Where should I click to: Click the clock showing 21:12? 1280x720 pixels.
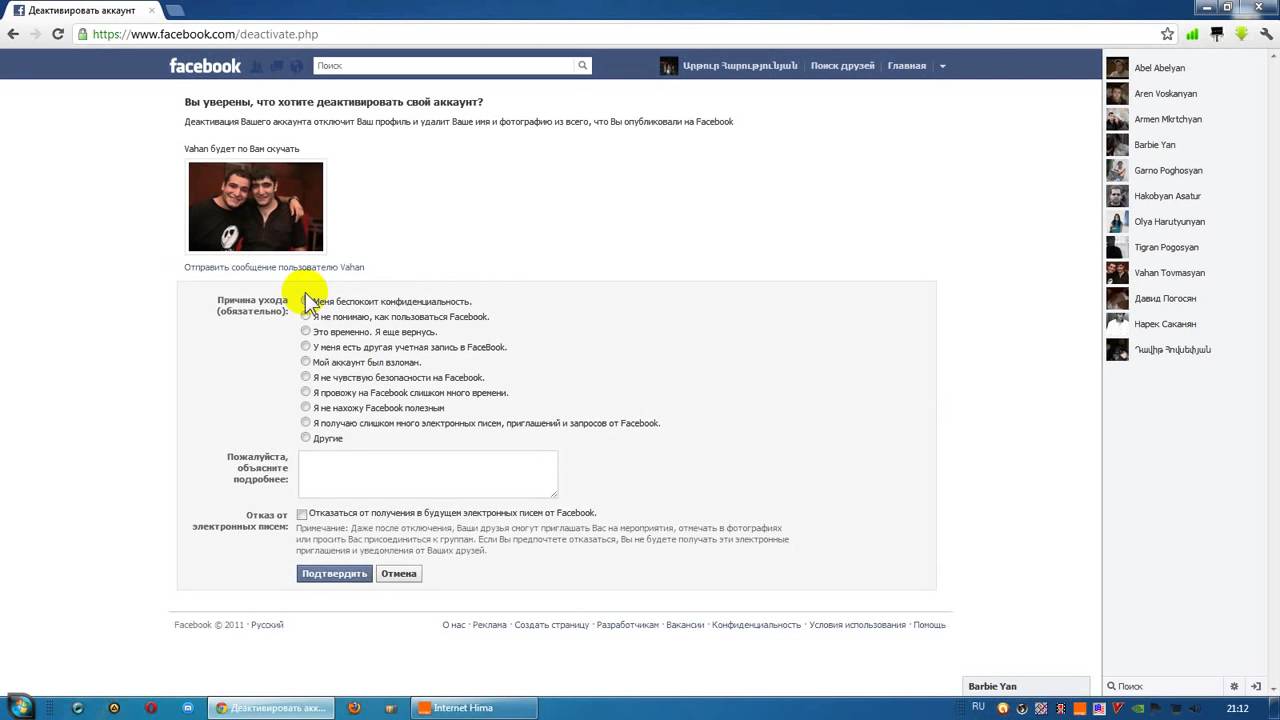[x=1238, y=708]
